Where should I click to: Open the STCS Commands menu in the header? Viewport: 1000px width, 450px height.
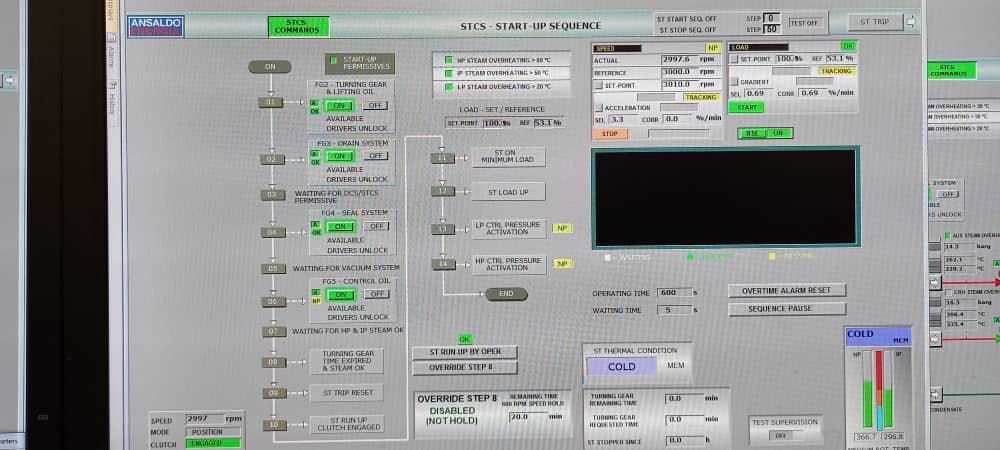[298, 26]
